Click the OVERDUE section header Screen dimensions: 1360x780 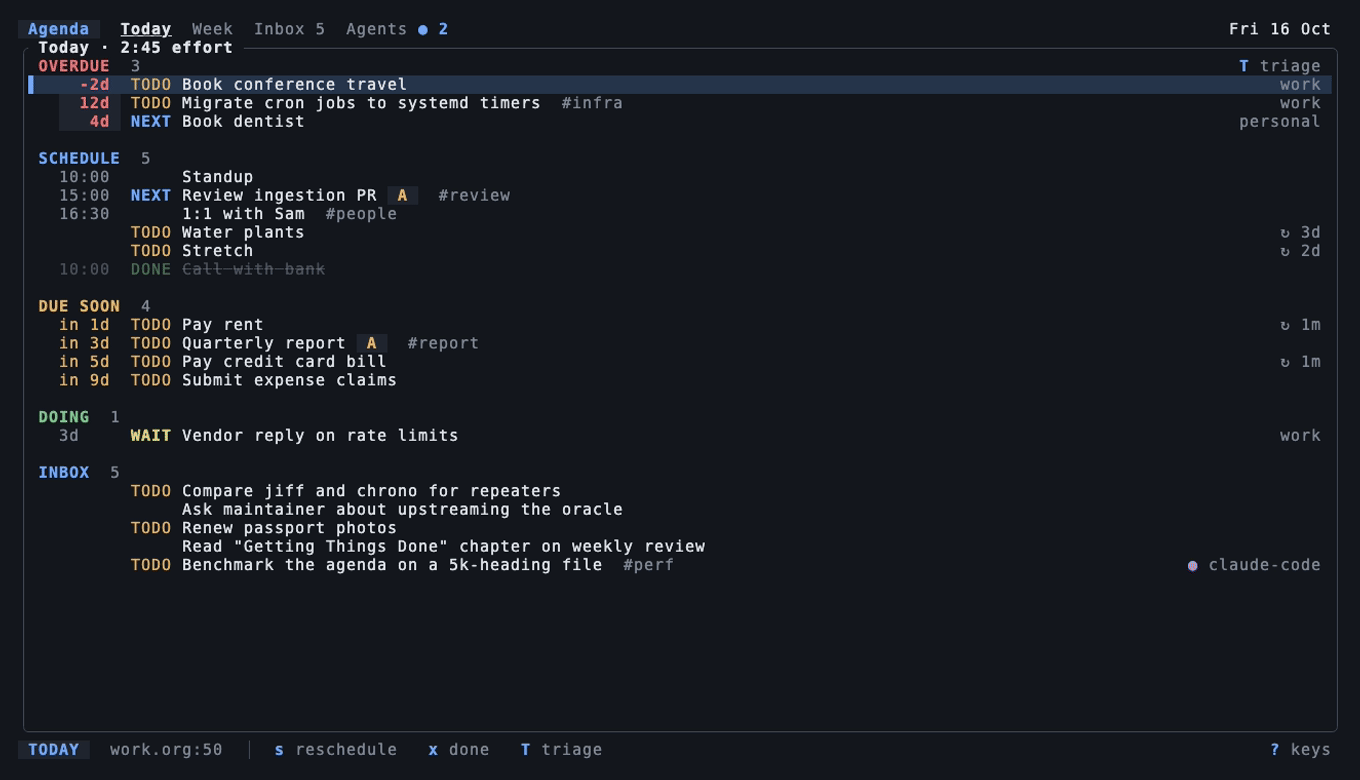74,66
